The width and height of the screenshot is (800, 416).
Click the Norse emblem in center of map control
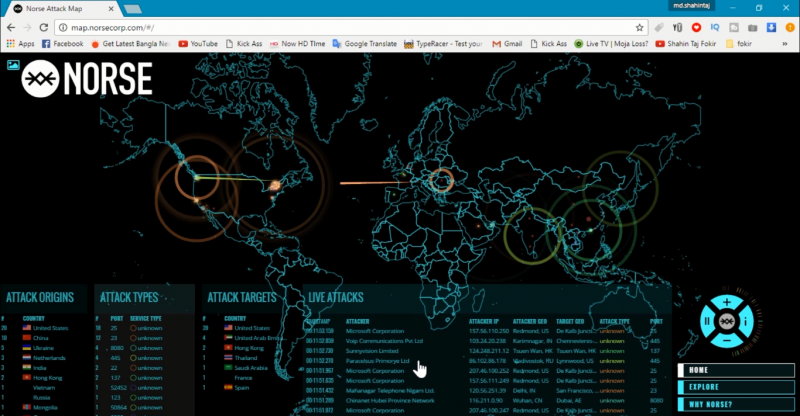[727, 322]
